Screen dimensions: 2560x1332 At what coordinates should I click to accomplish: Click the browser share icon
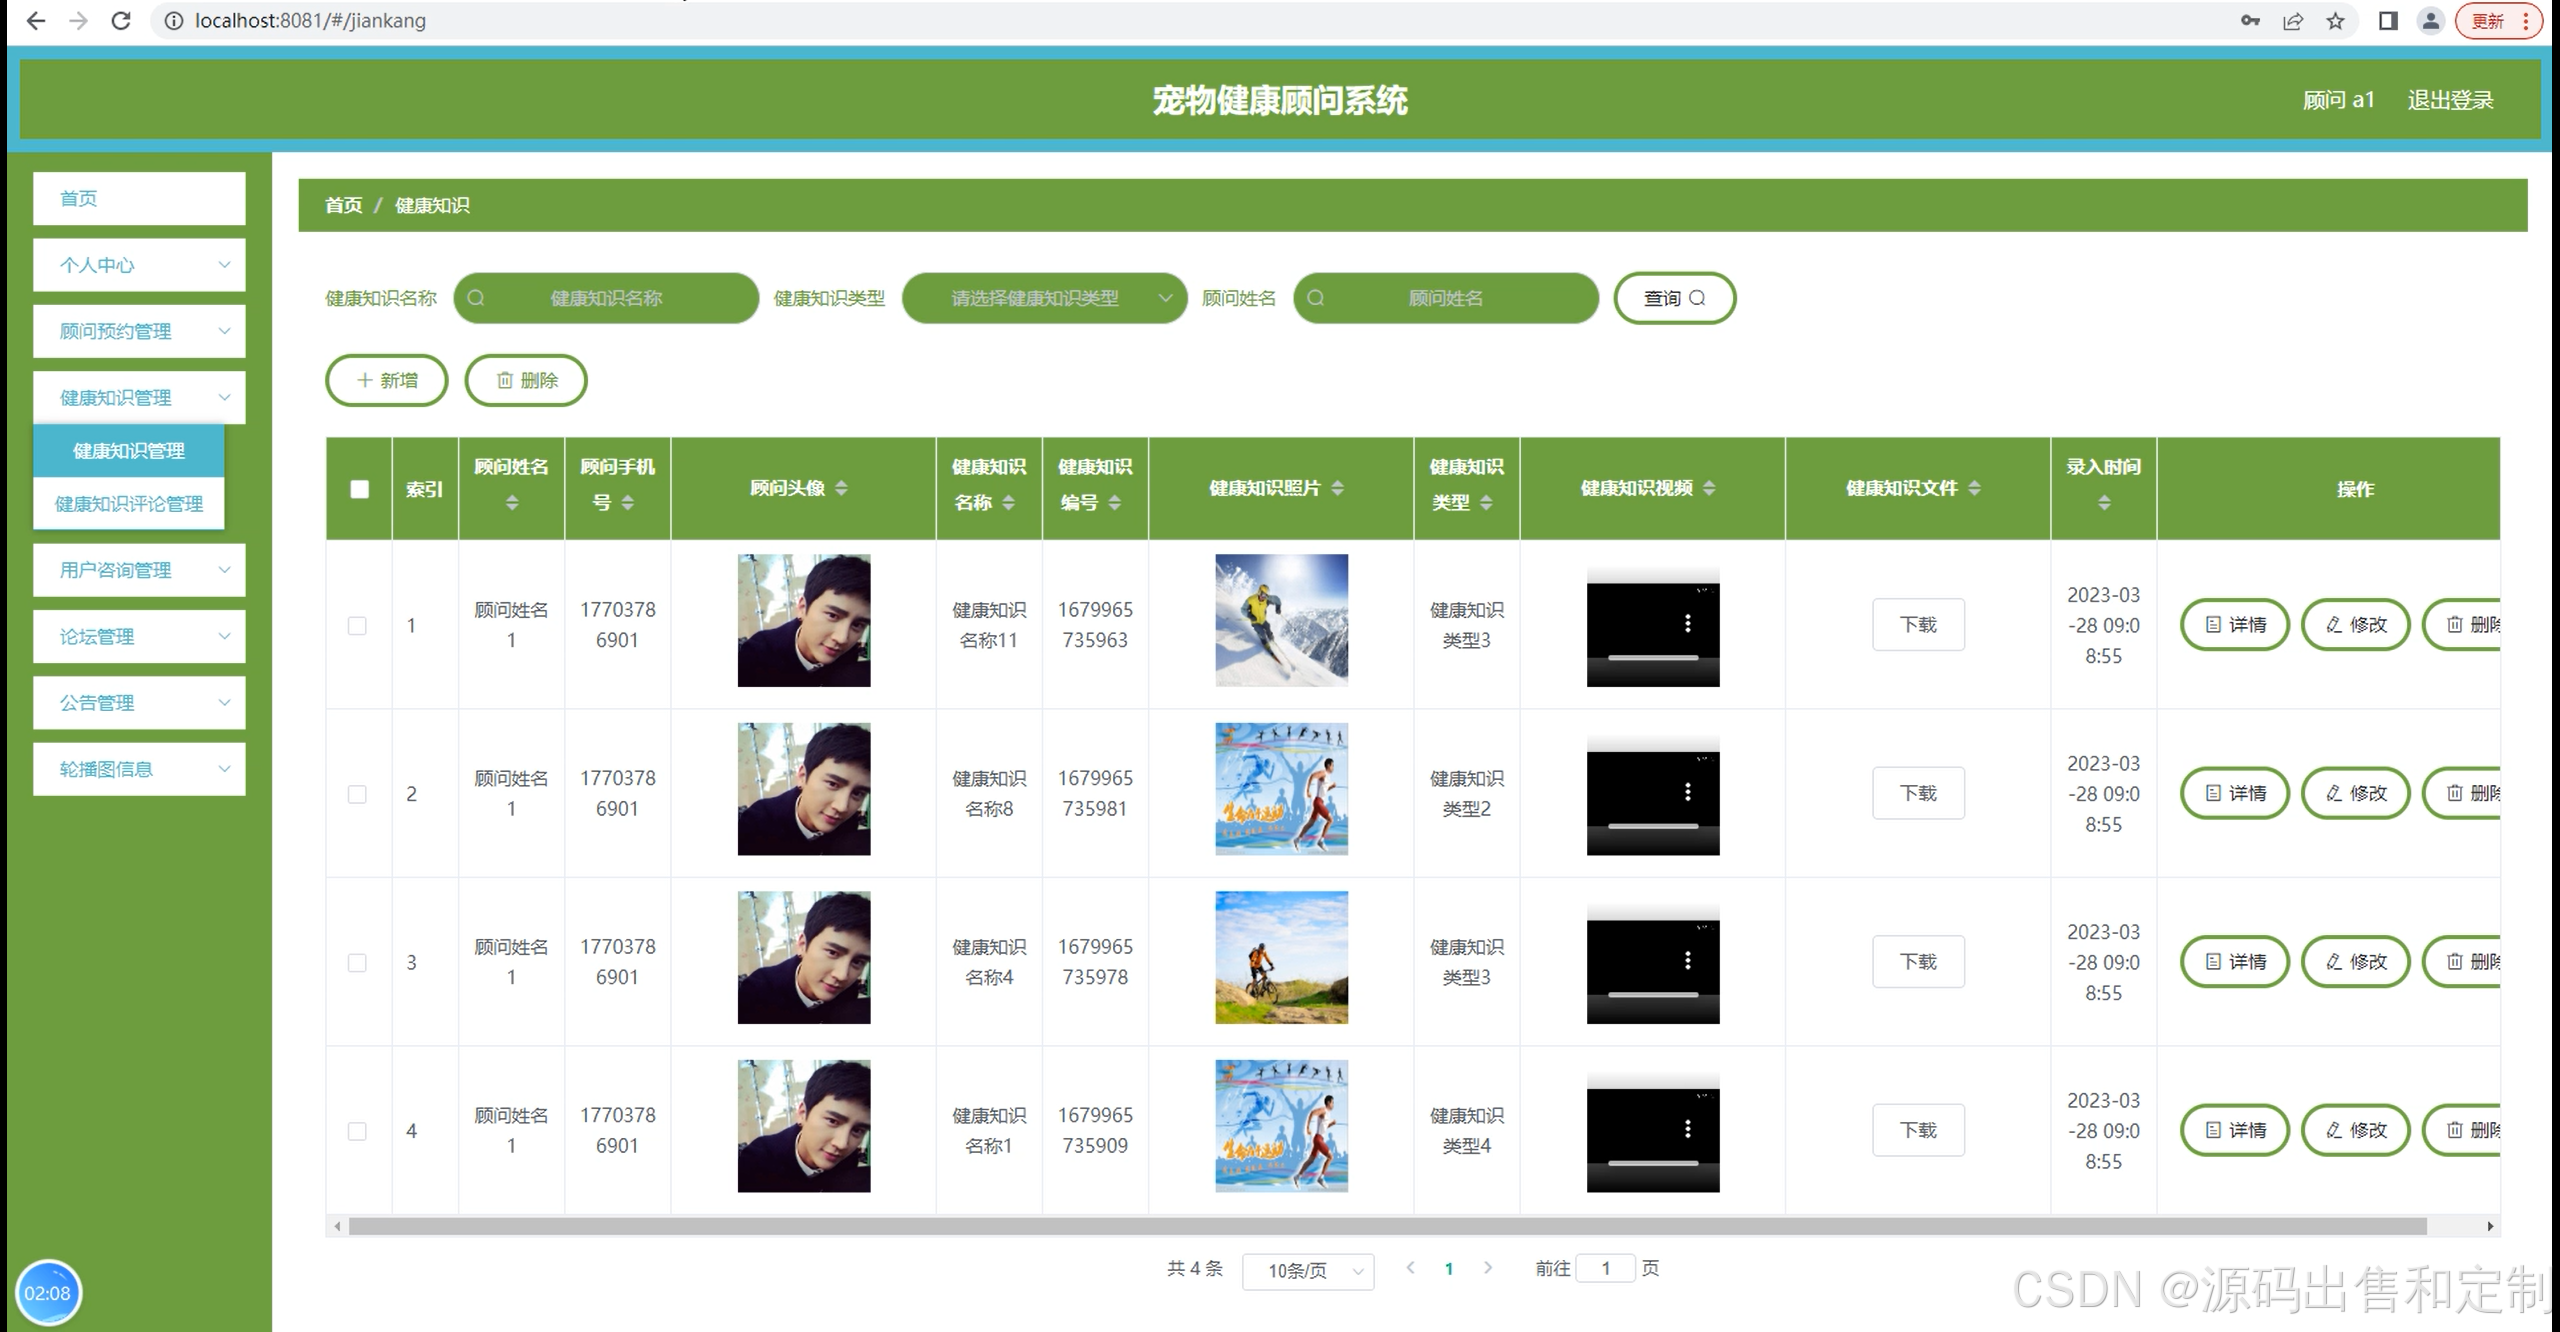click(2293, 21)
